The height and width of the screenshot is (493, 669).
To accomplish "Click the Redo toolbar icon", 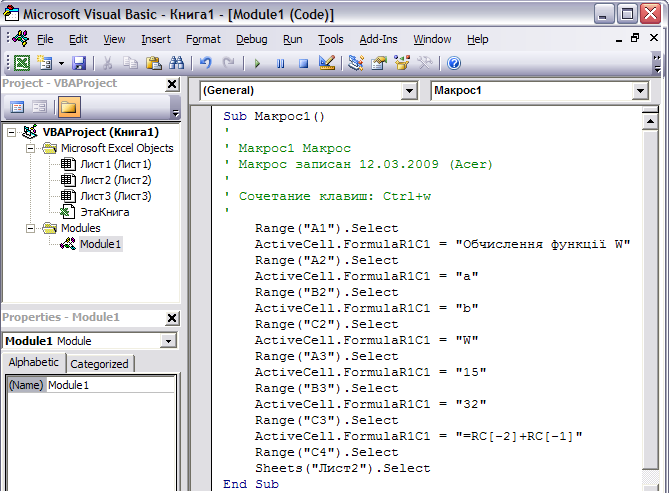I will (228, 63).
